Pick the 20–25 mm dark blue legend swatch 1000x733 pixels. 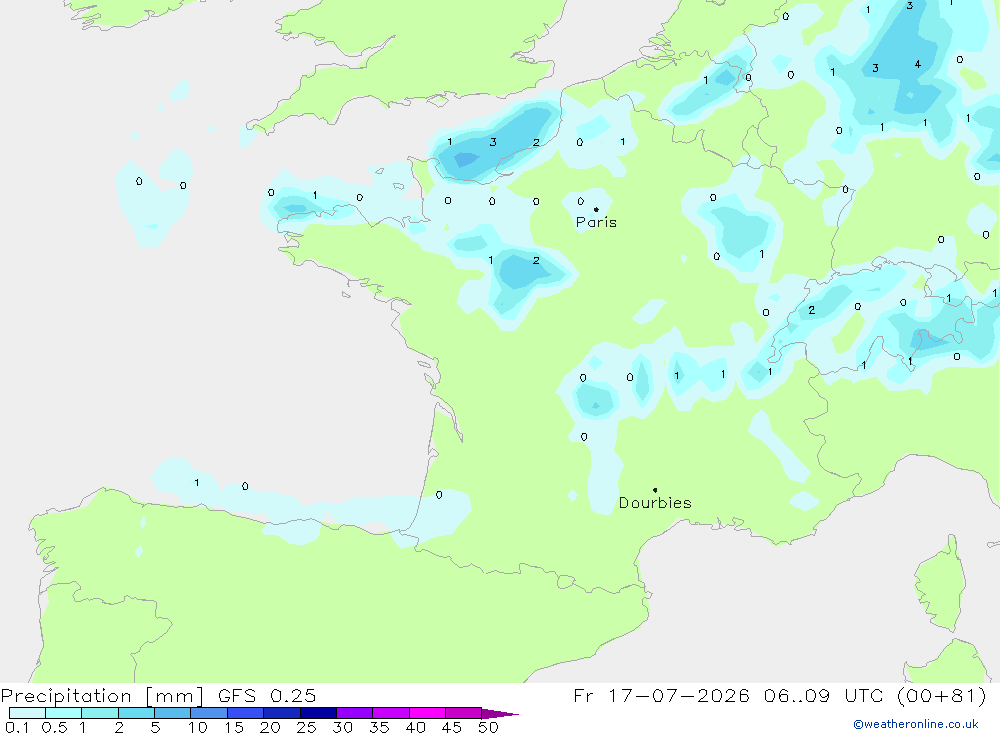[282, 713]
